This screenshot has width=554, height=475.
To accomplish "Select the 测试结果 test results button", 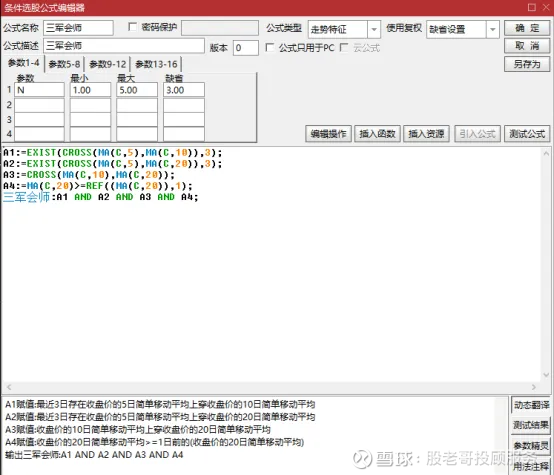I will (x=531, y=425).
